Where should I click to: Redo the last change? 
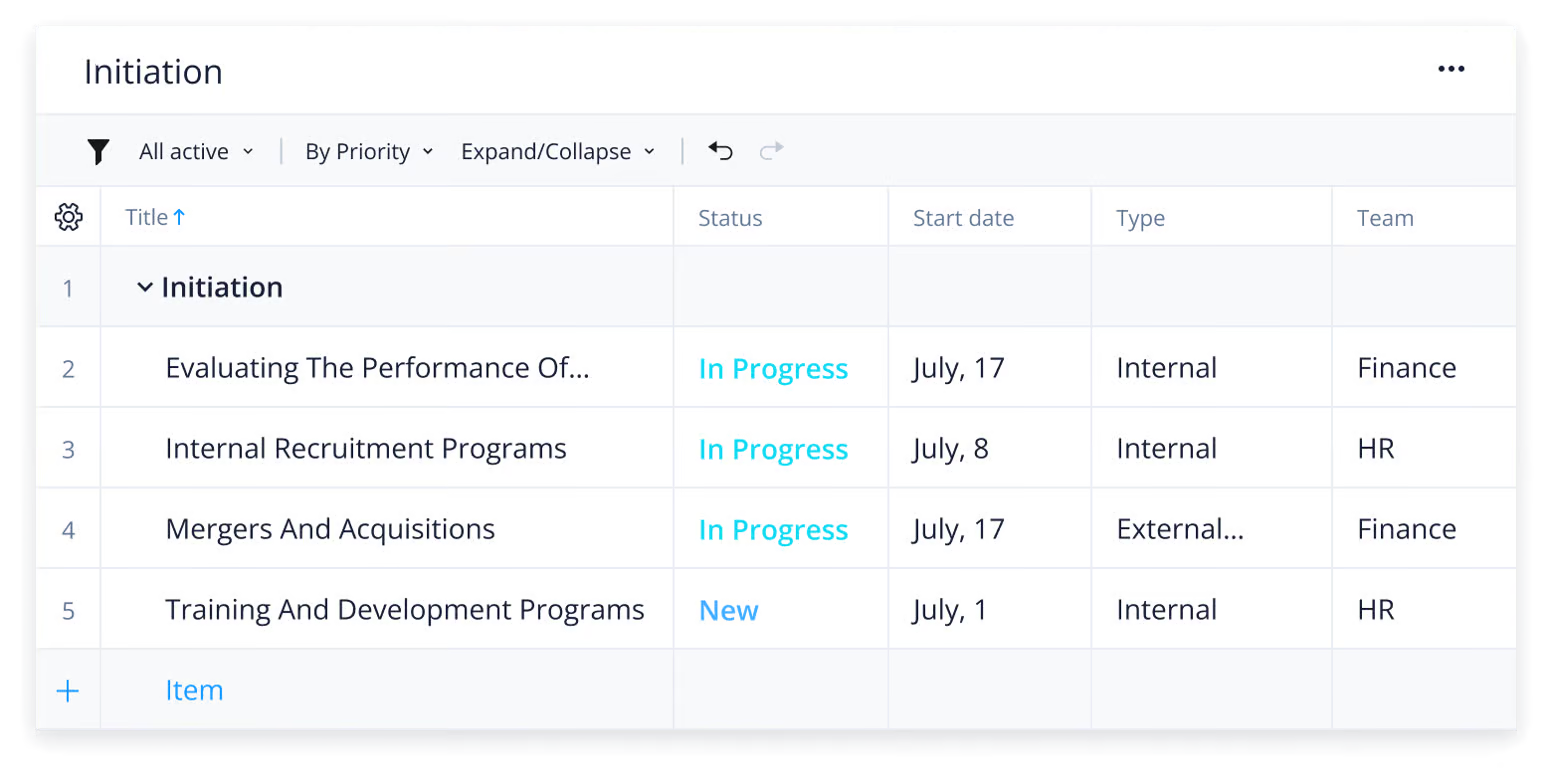[771, 150]
